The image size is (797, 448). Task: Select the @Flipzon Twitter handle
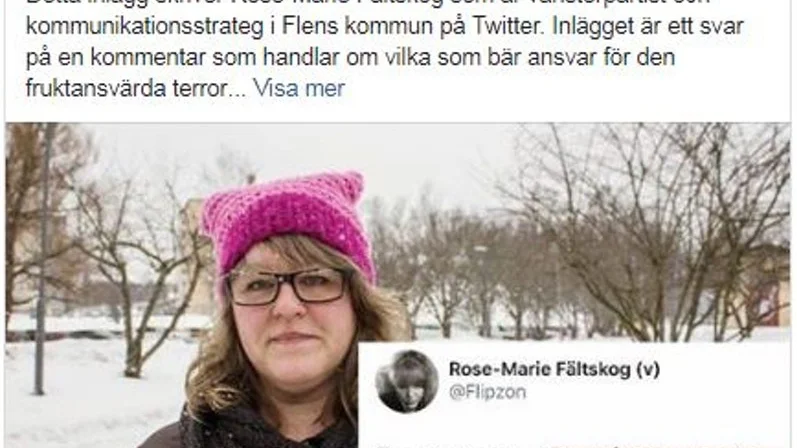point(487,392)
